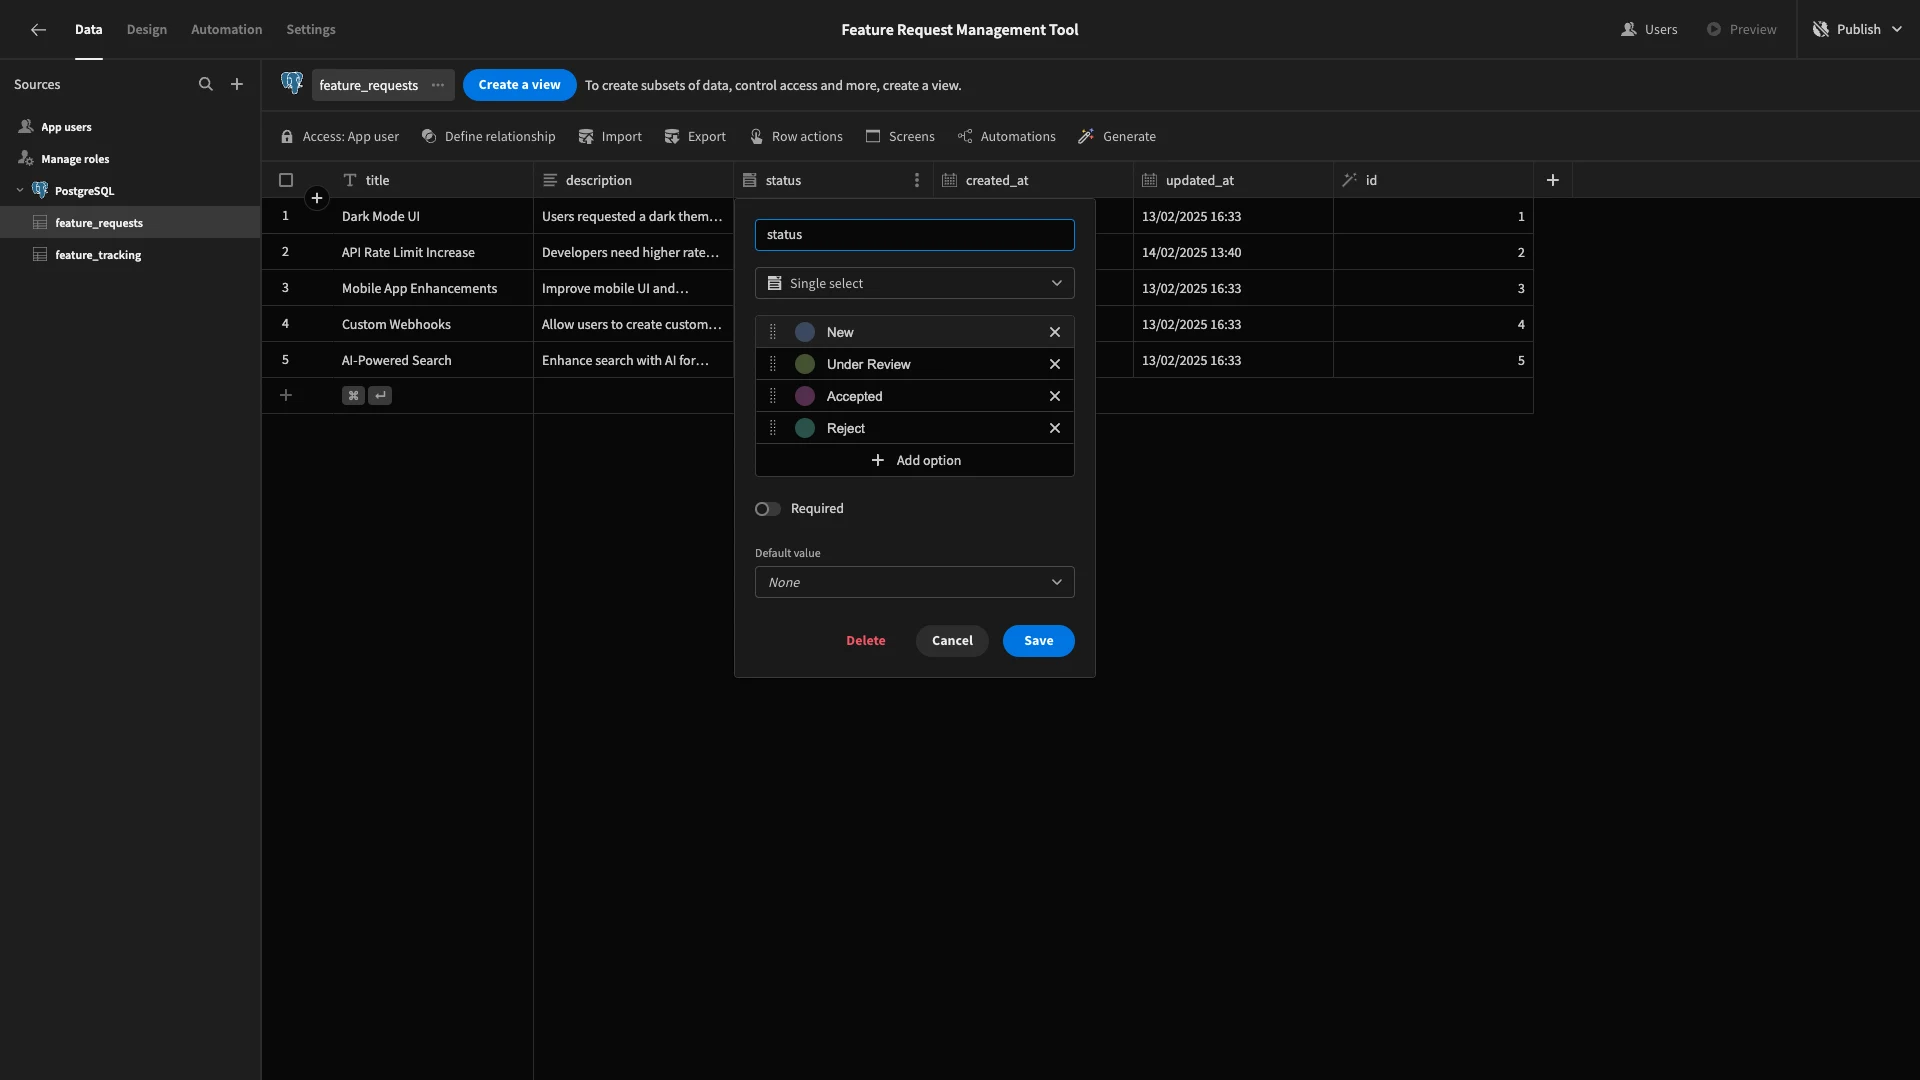
Task: Cancel editing the status column
Action: (952, 641)
